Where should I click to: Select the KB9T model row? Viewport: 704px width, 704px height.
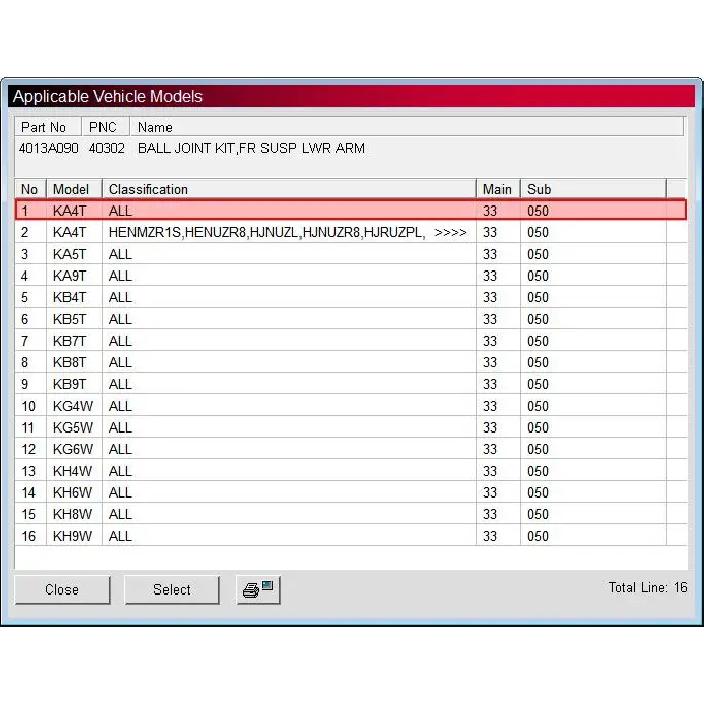(x=351, y=384)
